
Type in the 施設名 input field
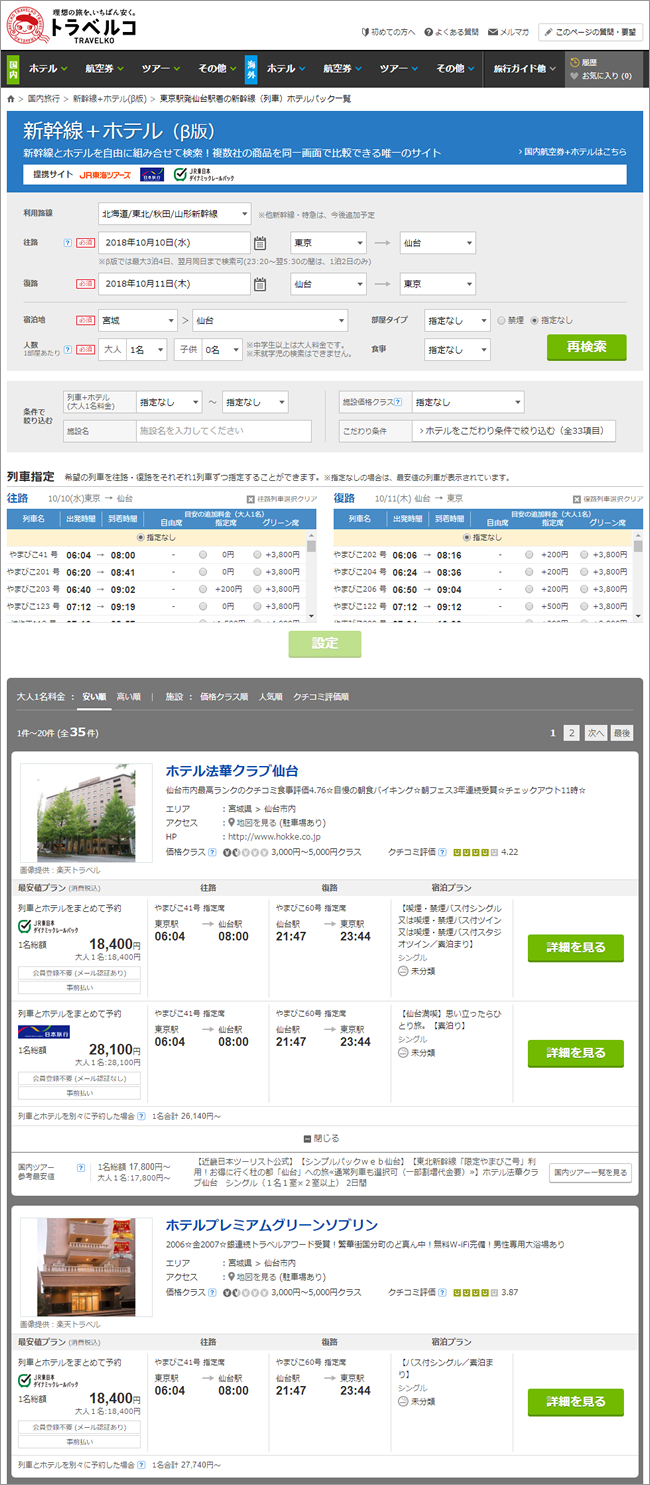(x=223, y=431)
